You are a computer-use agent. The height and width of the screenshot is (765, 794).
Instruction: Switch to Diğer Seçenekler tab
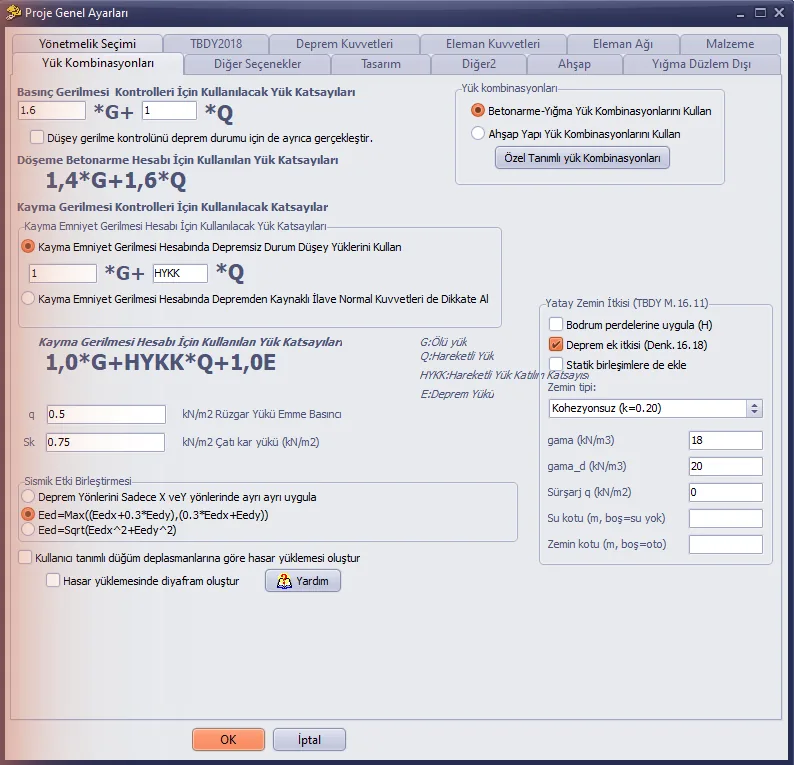[257, 64]
